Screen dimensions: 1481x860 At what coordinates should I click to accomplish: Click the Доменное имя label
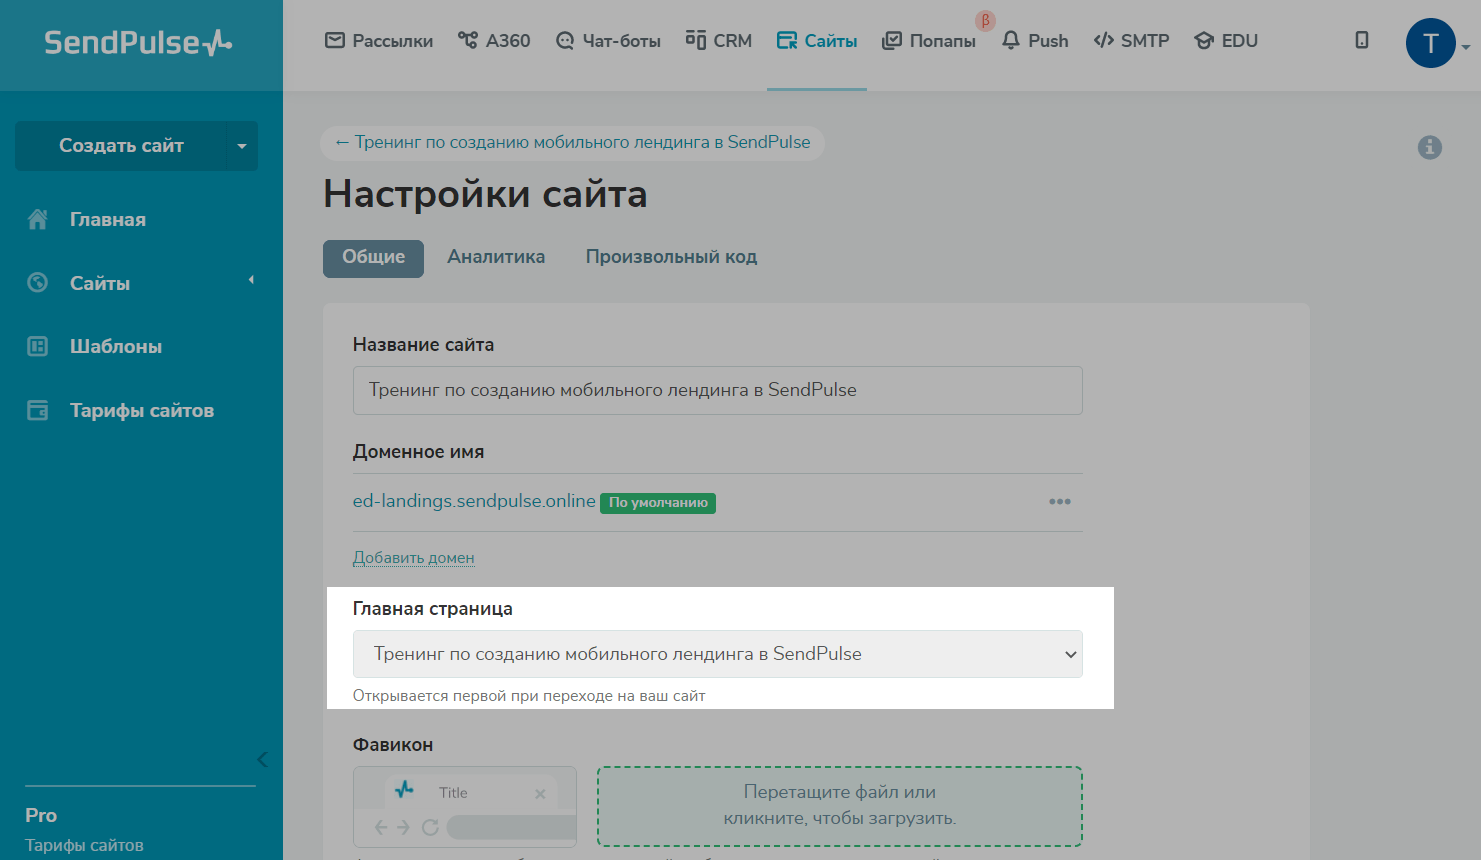418,452
